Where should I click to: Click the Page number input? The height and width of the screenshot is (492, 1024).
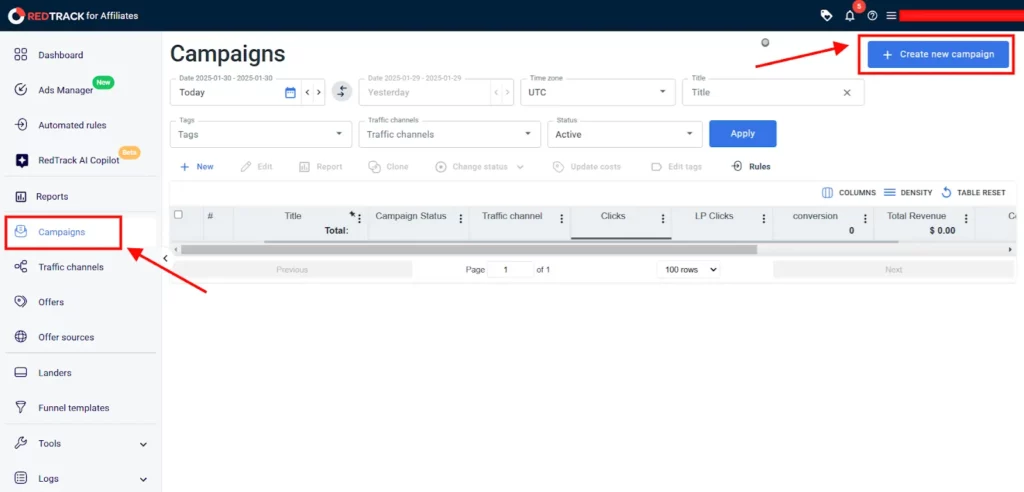tap(510, 269)
